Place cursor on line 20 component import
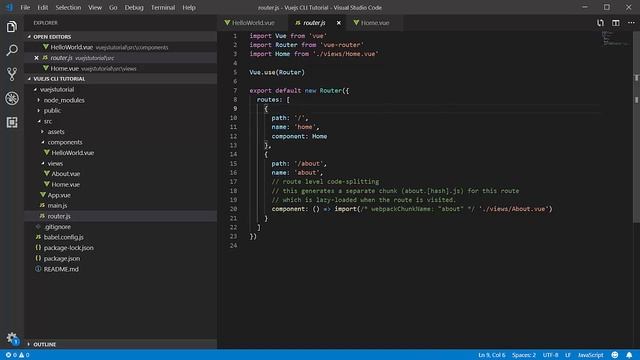This screenshot has width=640, height=360. point(412,209)
